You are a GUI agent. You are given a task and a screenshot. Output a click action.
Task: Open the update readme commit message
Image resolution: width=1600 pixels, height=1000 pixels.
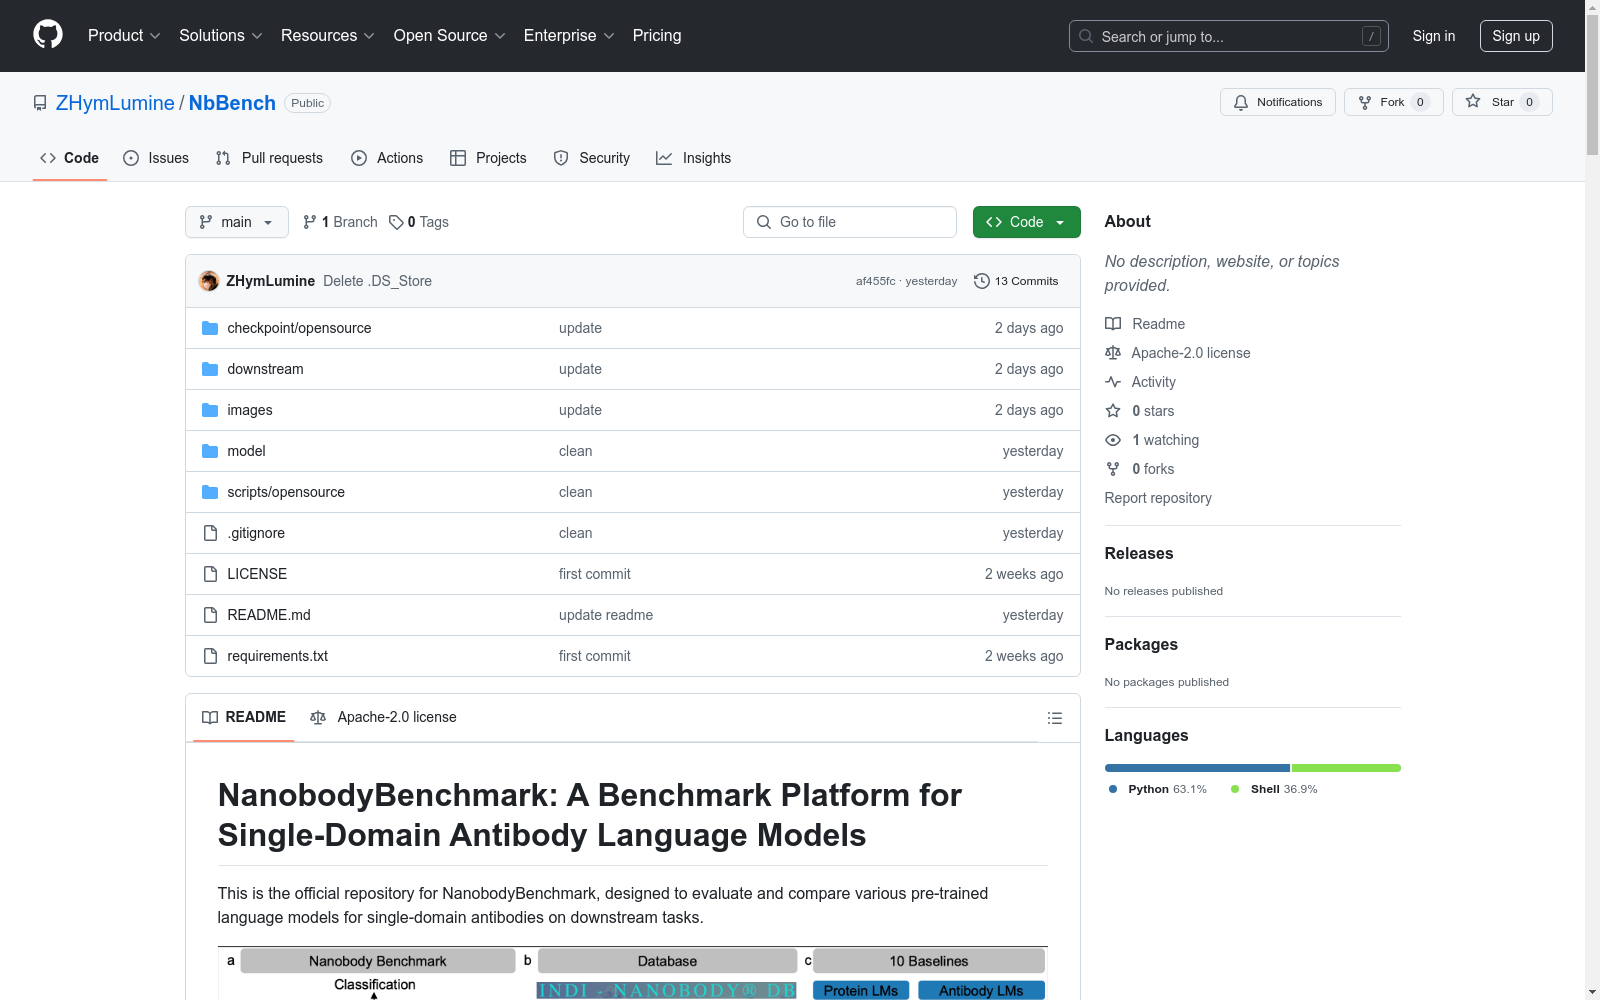[x=606, y=615]
